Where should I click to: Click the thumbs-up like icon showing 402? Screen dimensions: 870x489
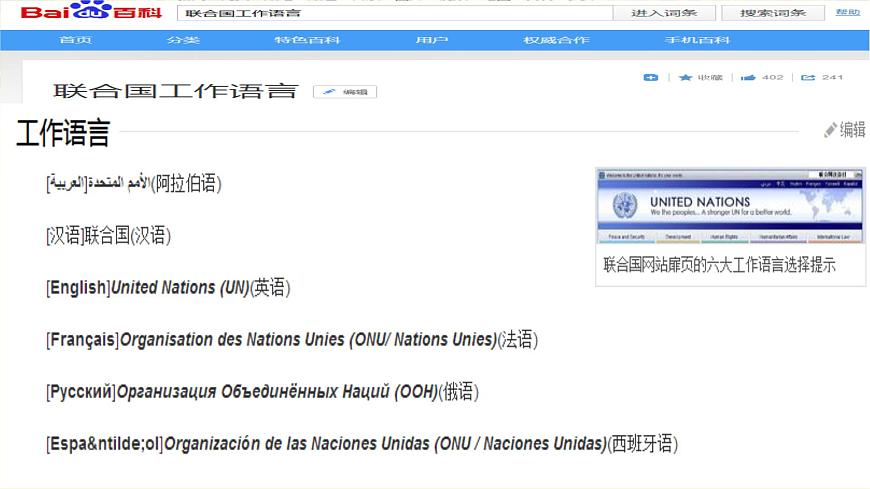pos(748,78)
